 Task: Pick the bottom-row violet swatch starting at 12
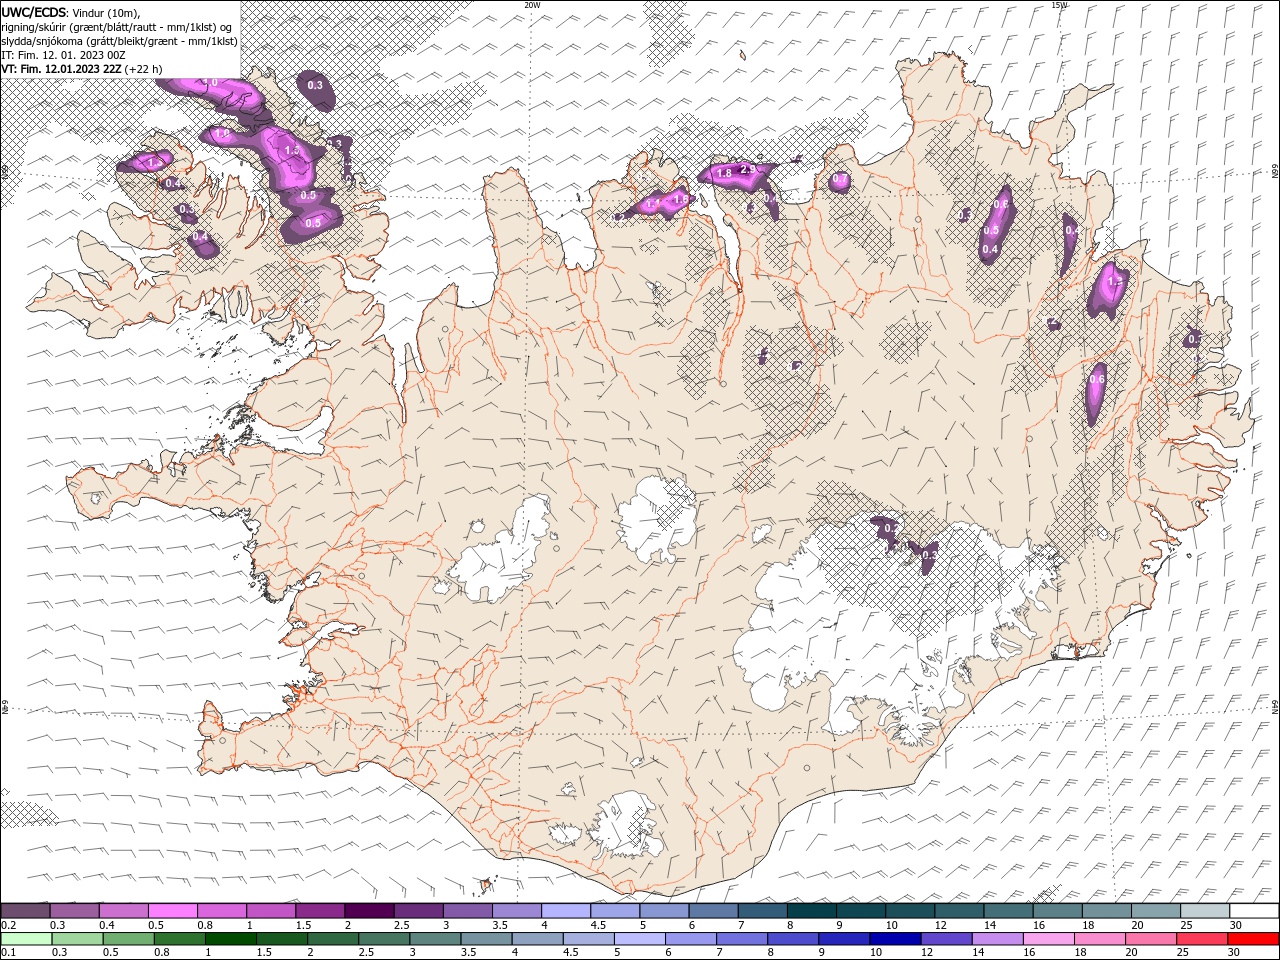point(944,939)
